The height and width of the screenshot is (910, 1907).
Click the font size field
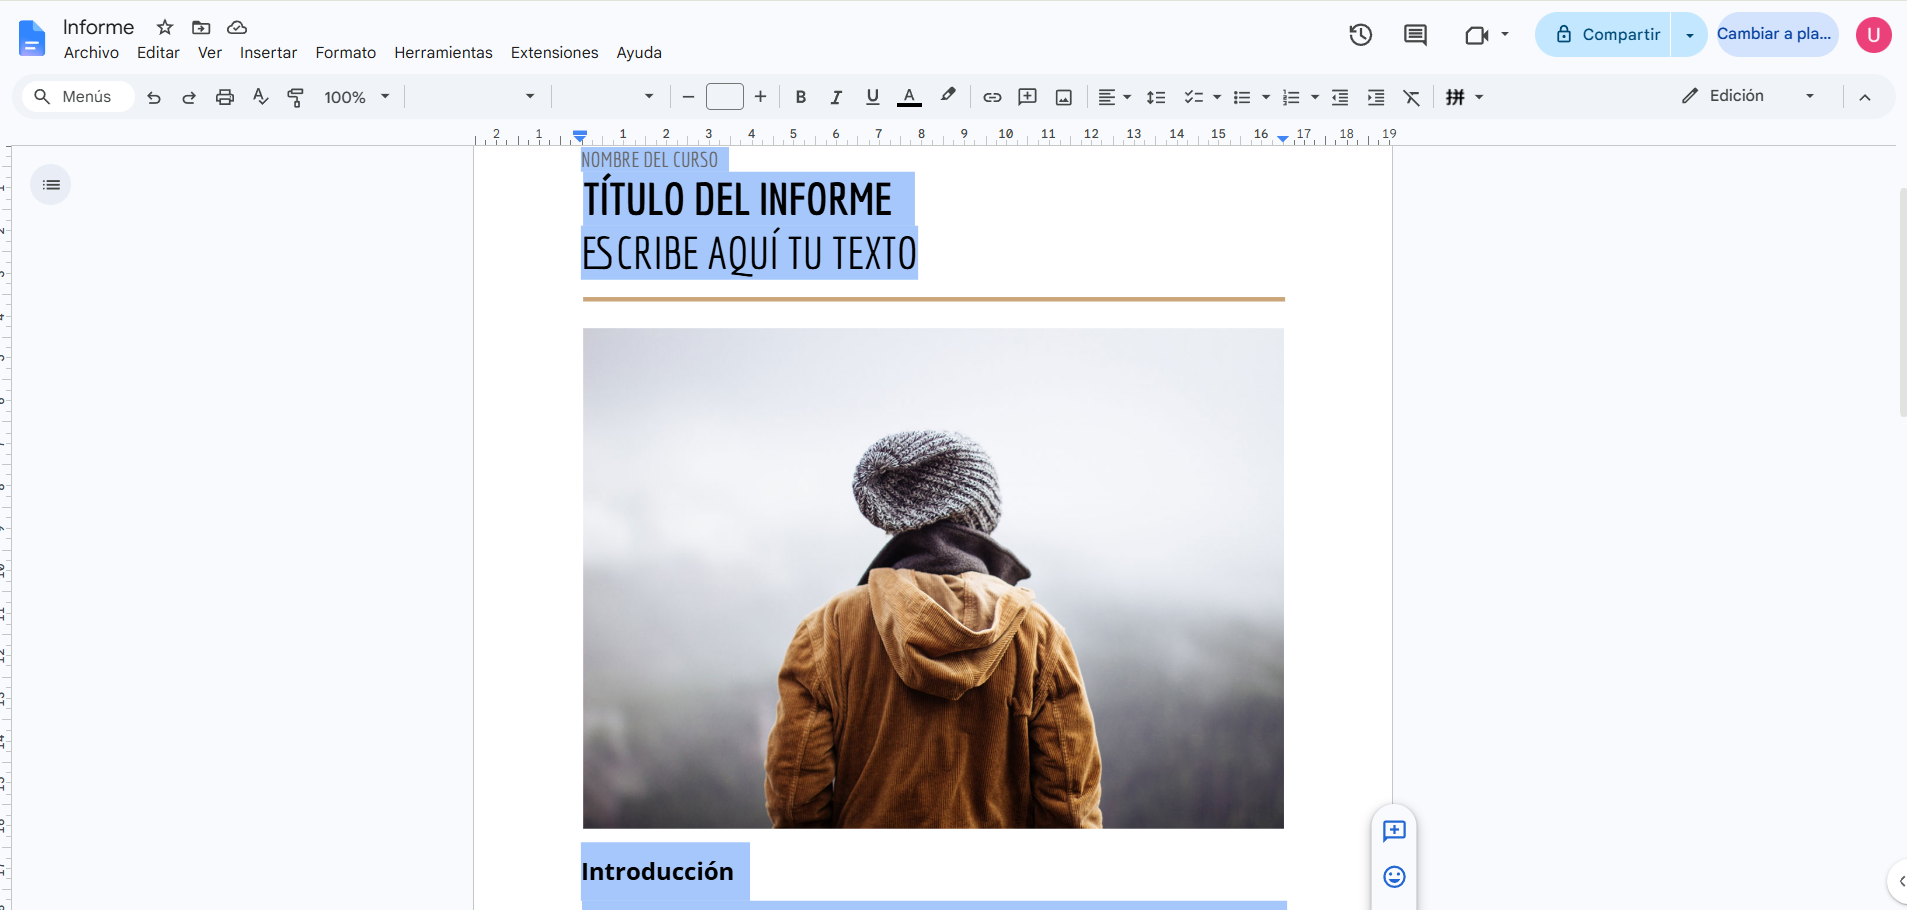point(724,97)
